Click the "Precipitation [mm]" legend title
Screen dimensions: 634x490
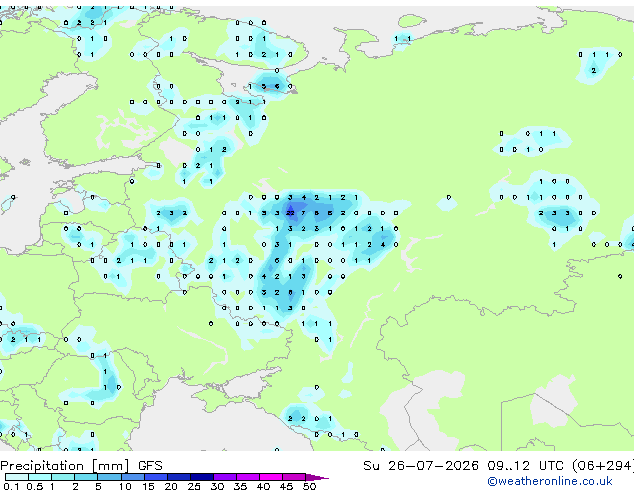(x=65, y=466)
